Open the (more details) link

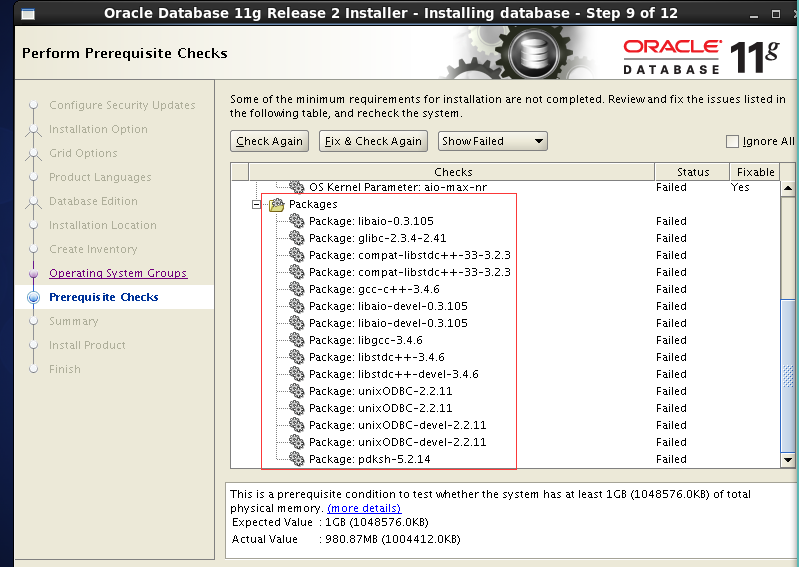coord(364,508)
